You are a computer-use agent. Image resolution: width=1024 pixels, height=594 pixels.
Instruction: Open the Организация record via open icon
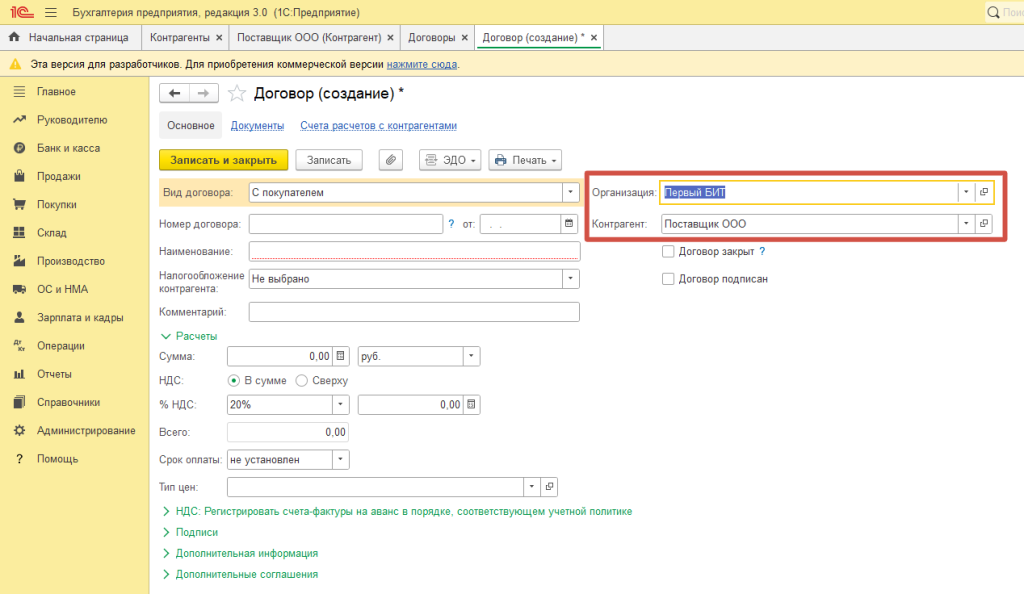point(983,192)
